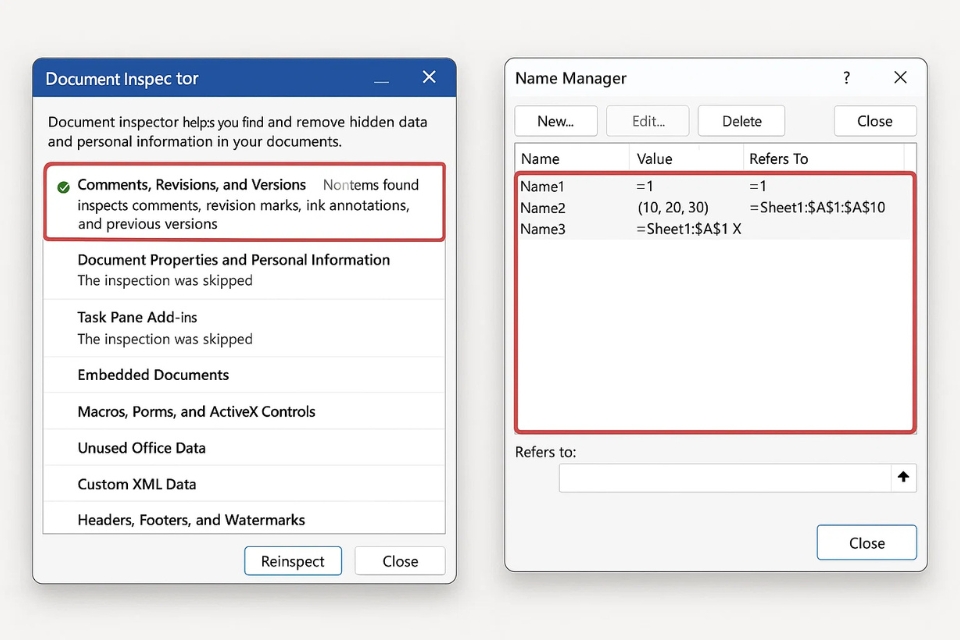Minimize the Document Inspector dialog
960x640 pixels.
click(x=381, y=79)
